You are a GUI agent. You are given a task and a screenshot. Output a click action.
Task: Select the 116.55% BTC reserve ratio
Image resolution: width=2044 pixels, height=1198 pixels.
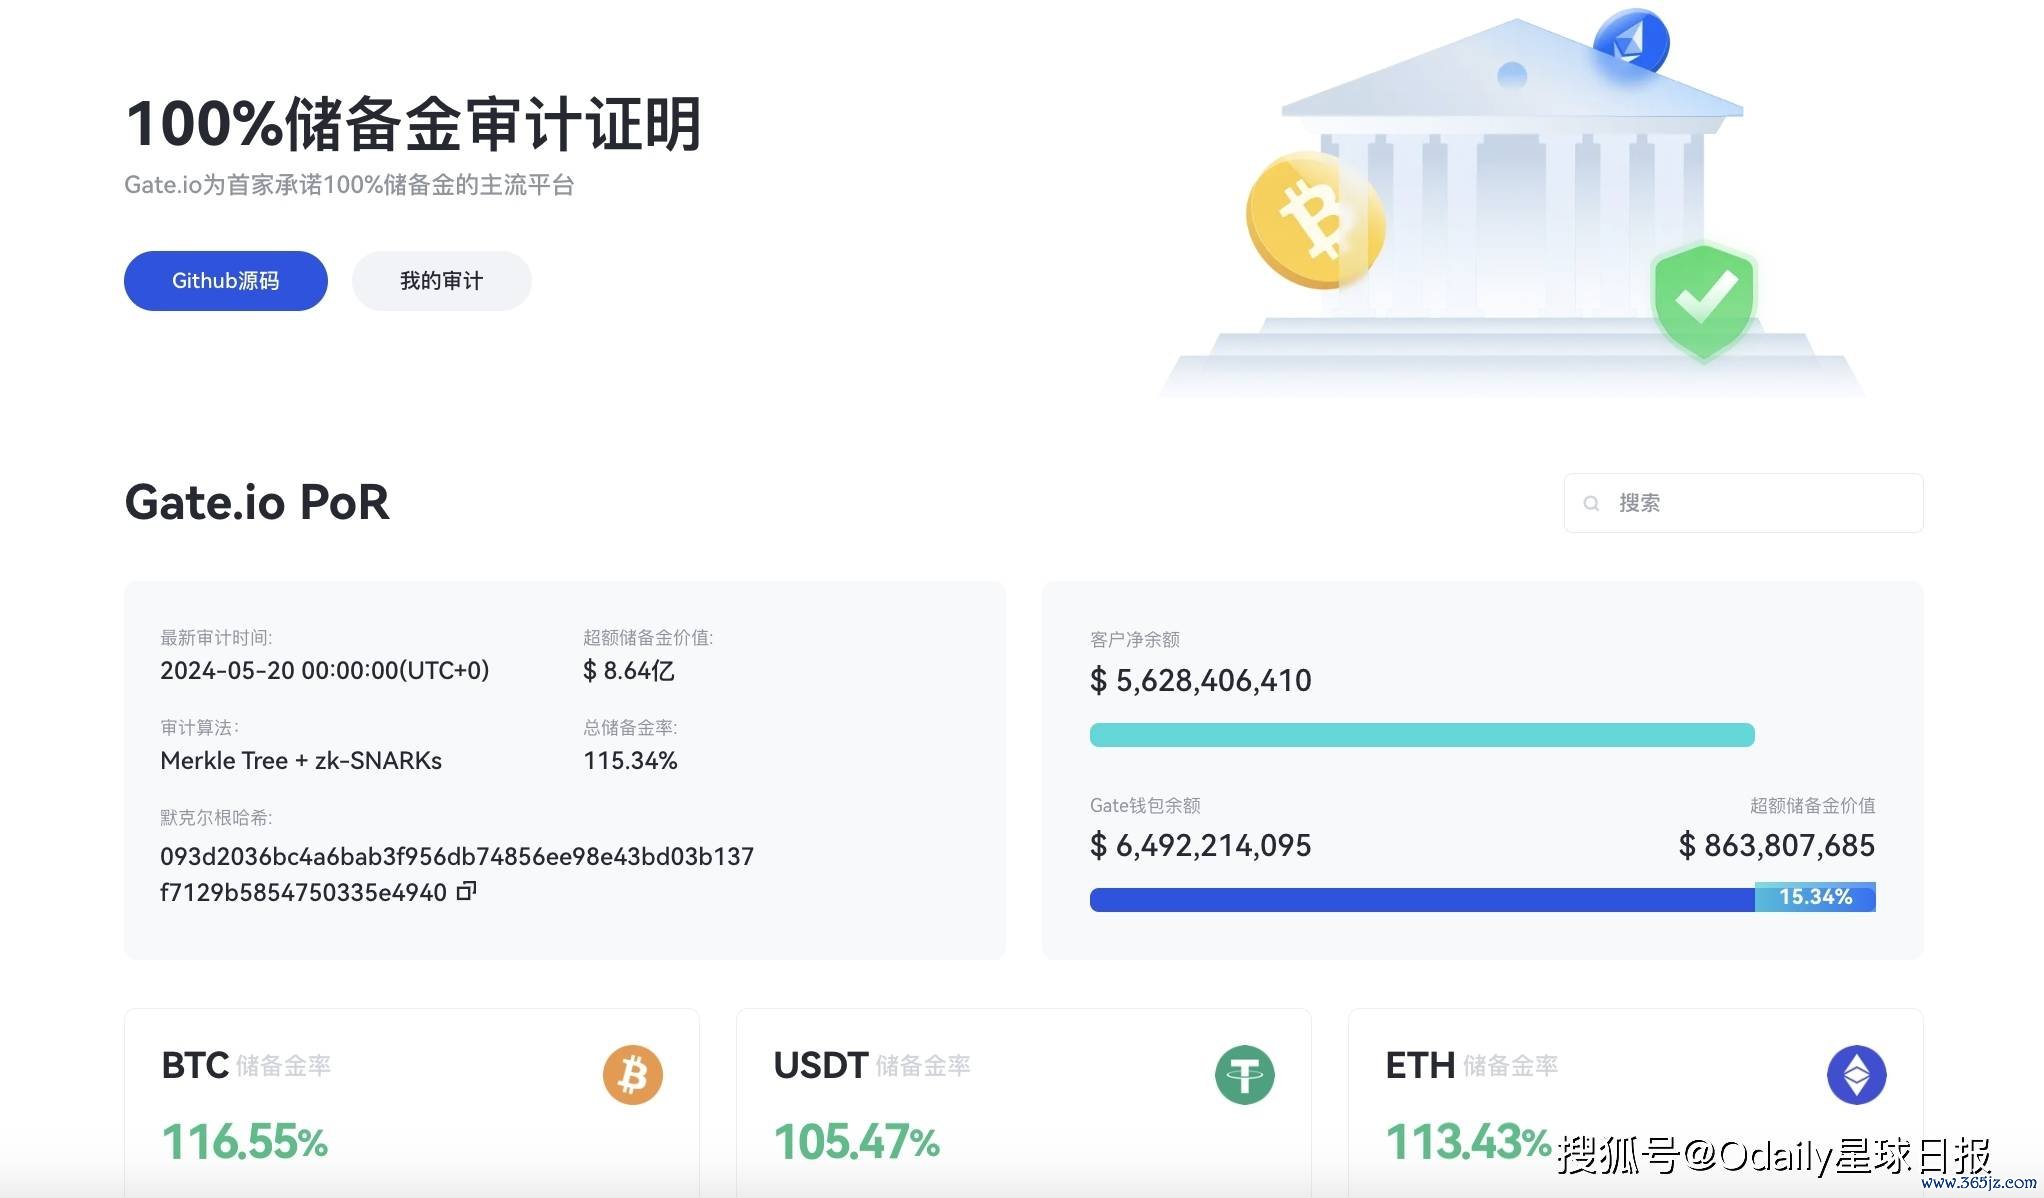pyautogui.click(x=245, y=1142)
